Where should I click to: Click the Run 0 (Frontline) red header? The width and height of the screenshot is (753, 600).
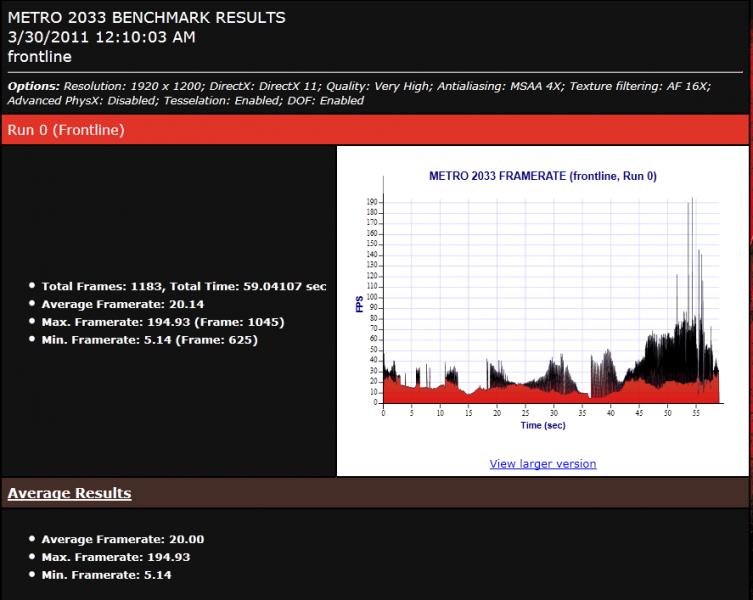tap(375, 130)
